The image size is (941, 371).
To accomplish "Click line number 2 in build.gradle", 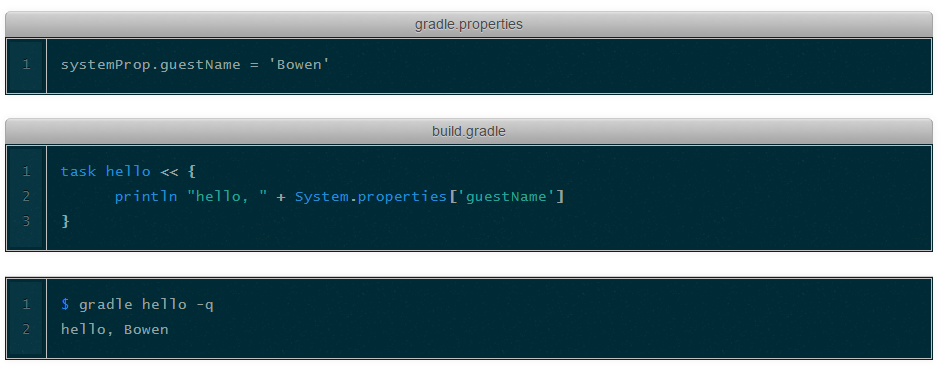I will pyautogui.click(x=26, y=196).
